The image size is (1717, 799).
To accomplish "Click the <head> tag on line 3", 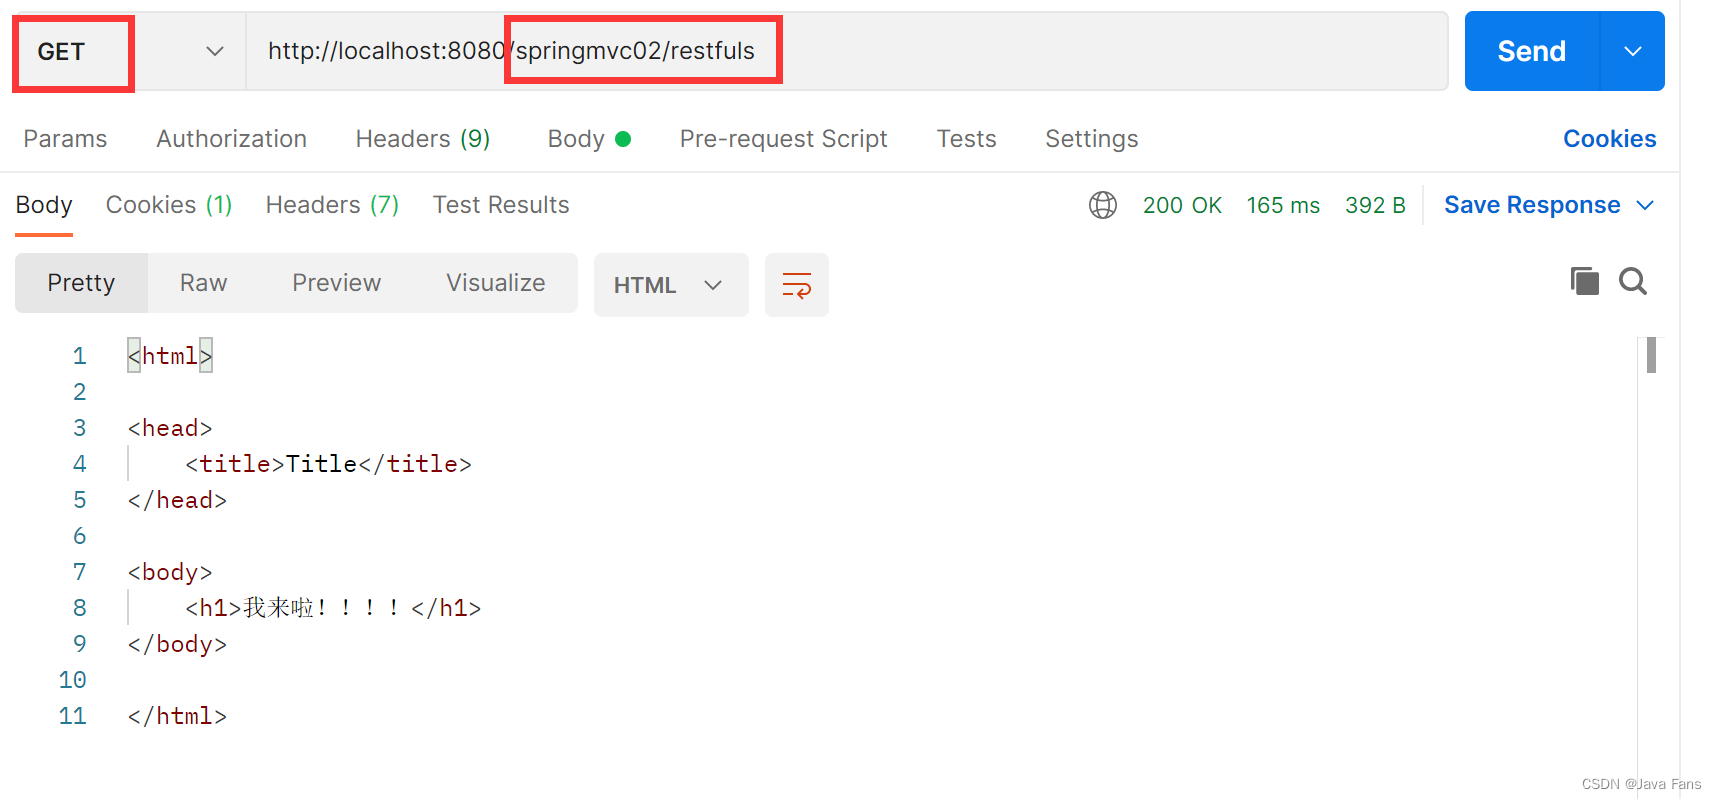I will (170, 428).
